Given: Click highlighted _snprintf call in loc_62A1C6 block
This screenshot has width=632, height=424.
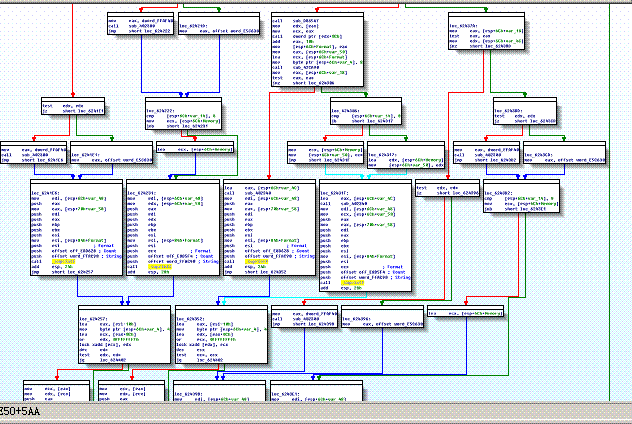Looking at the screenshot, I should click(63, 262).
